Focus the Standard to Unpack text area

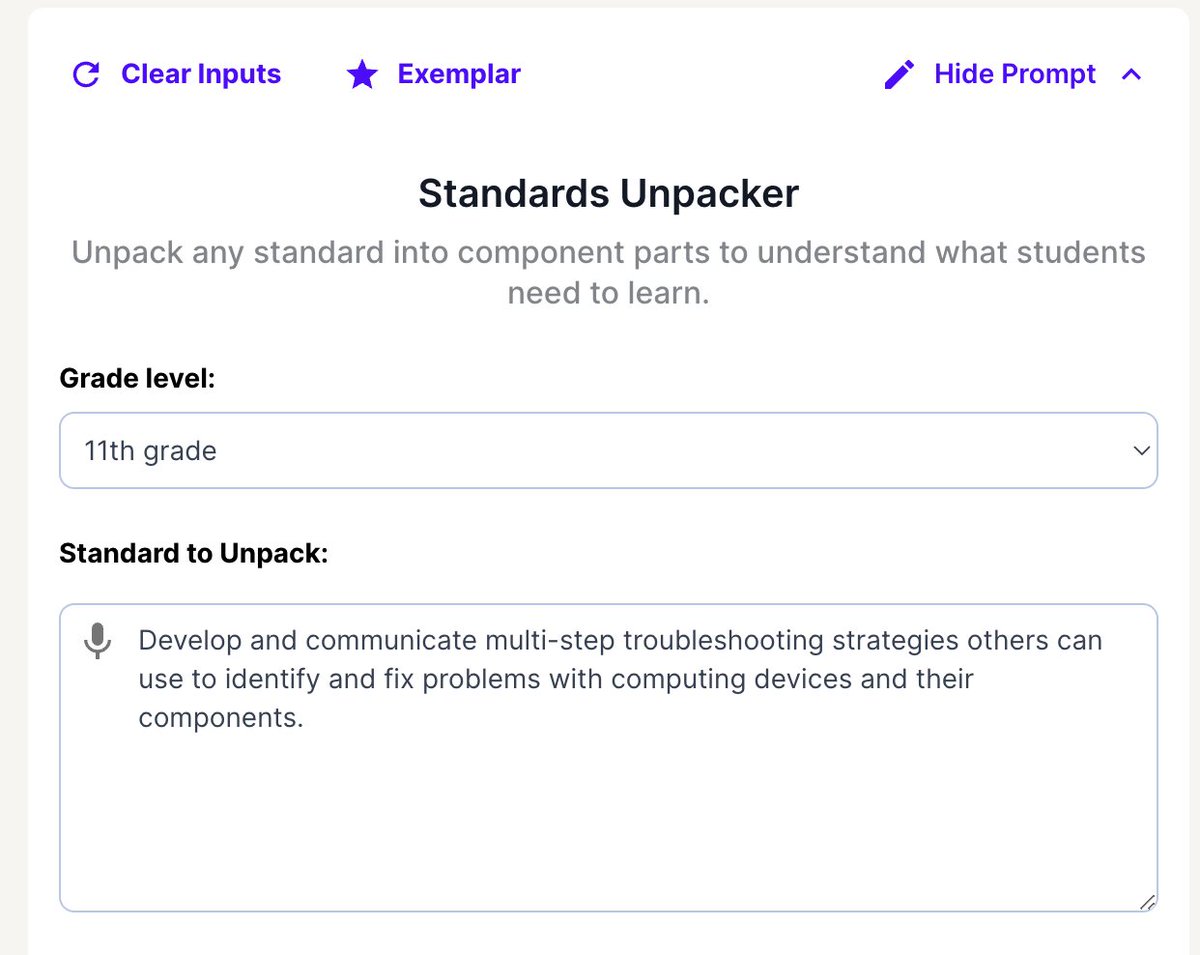pyautogui.click(x=608, y=800)
